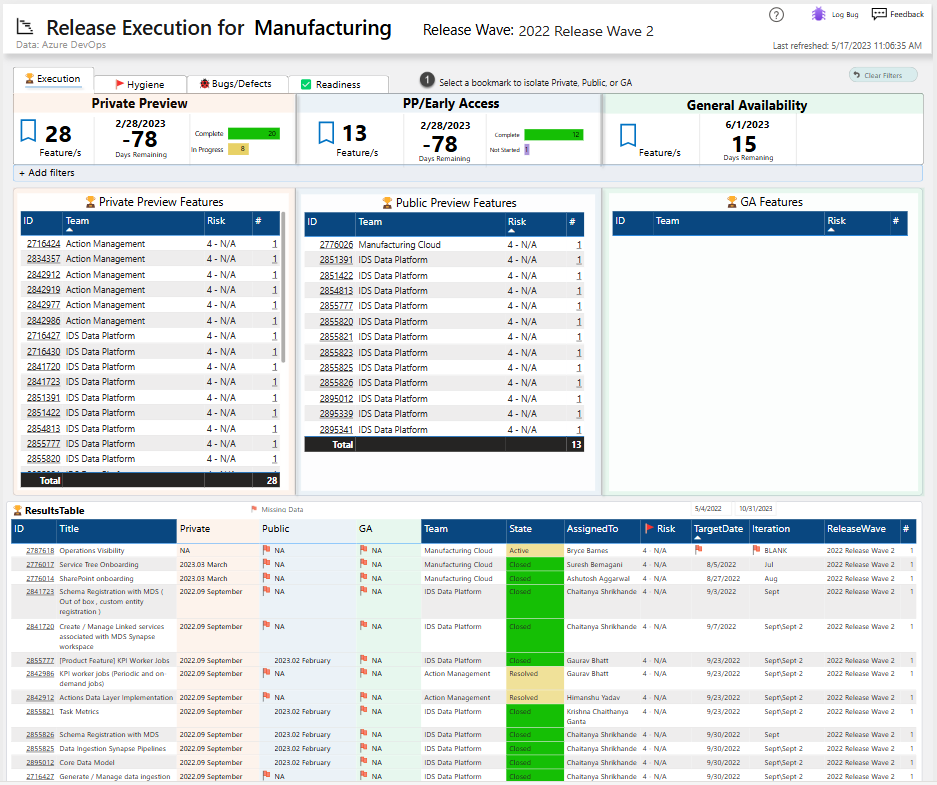This screenshot has width=937, height=785.
Task: Select the PP/Early Access bookmark icon
Action: [326, 133]
